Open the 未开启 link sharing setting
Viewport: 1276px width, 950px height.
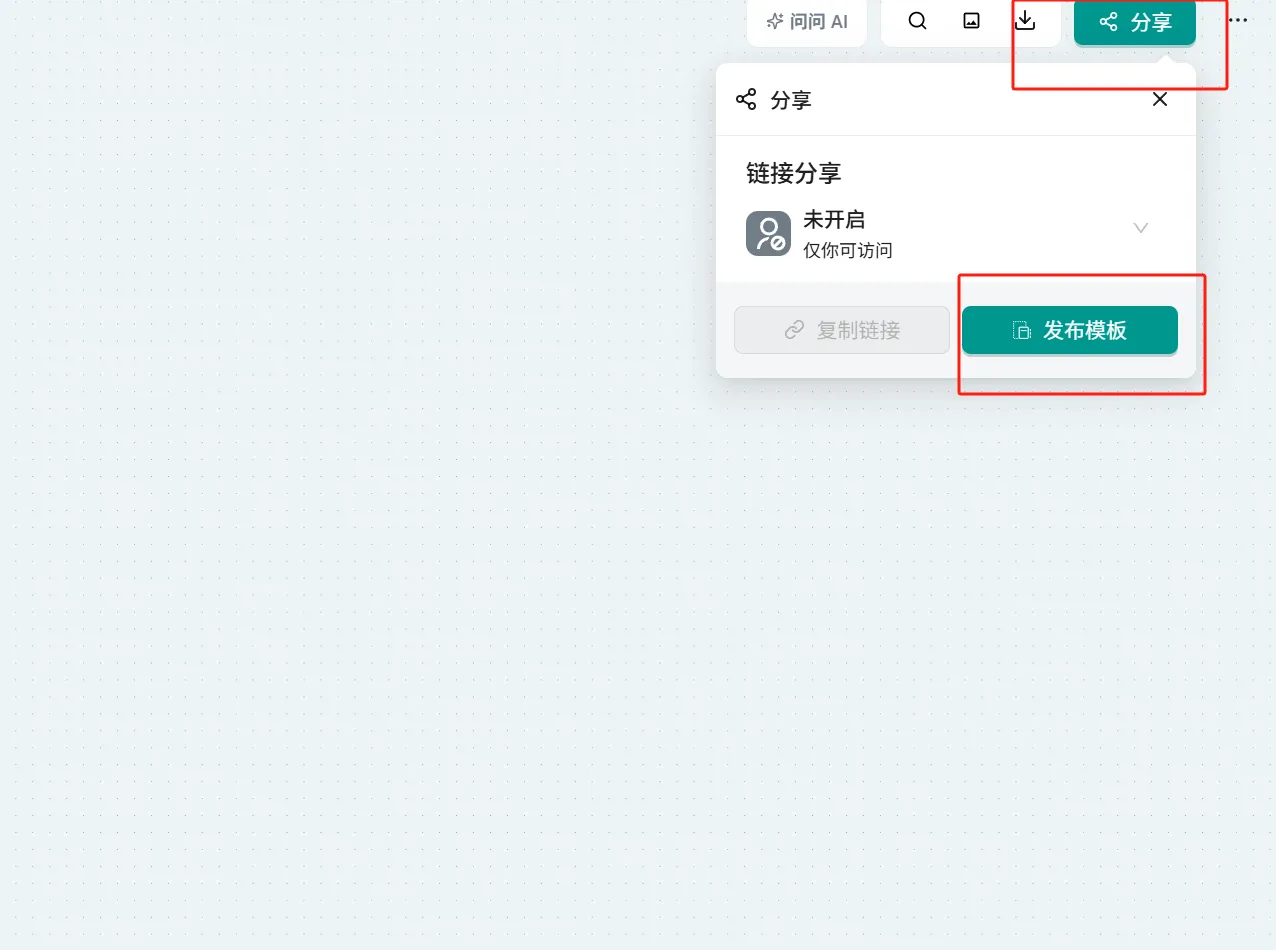tap(834, 220)
